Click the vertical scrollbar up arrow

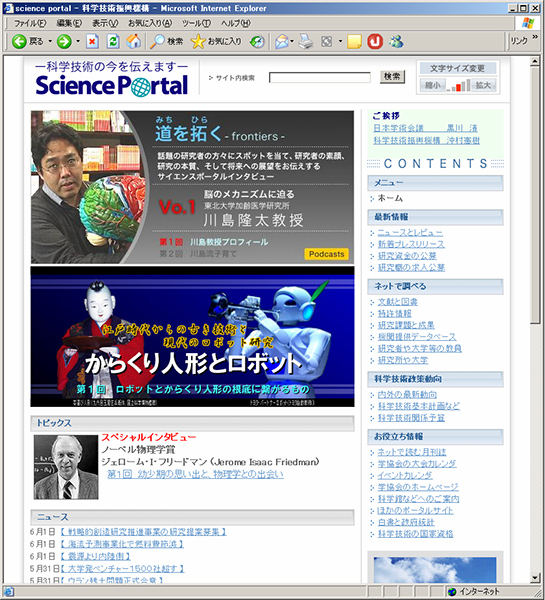535,62
